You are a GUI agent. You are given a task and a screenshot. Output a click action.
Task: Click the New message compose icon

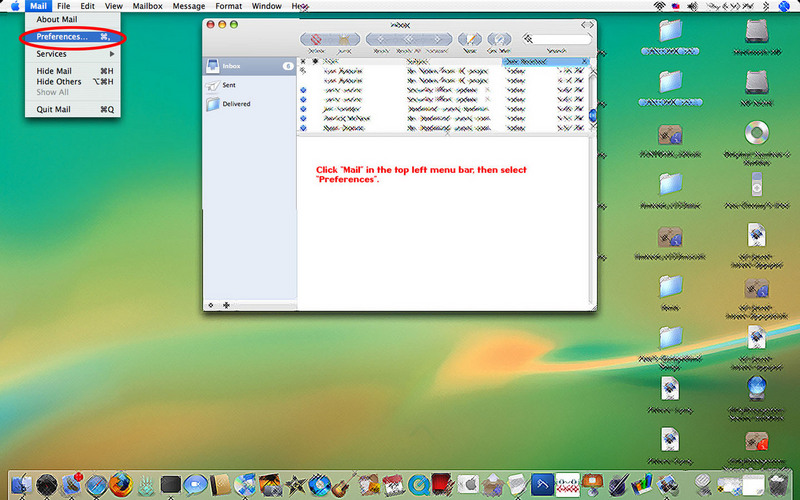coord(469,40)
